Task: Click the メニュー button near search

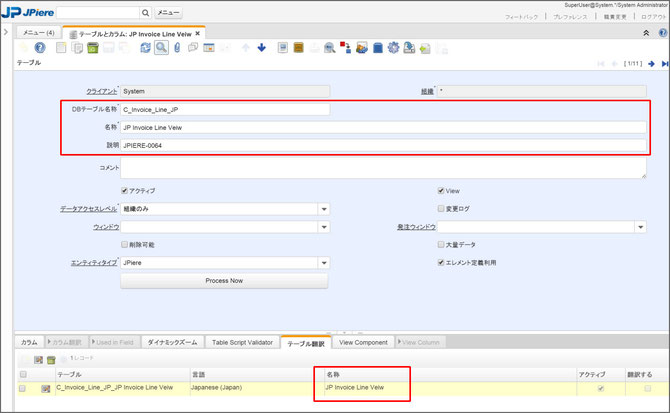Action: (168, 13)
